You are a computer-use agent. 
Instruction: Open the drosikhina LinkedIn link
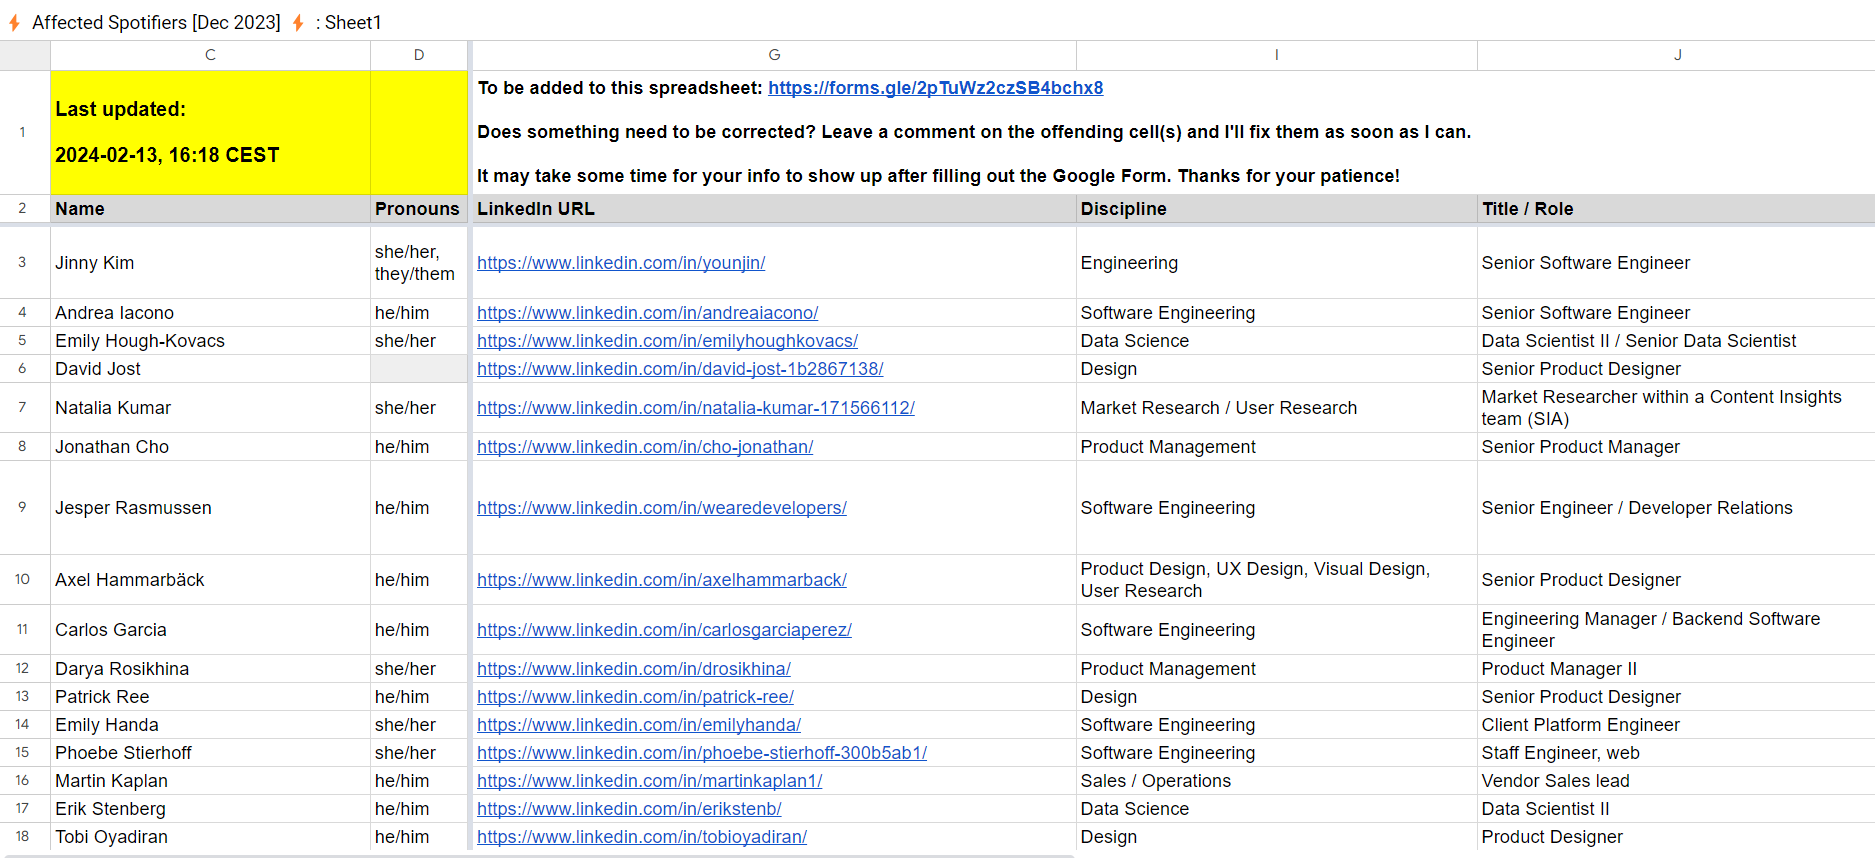(634, 669)
